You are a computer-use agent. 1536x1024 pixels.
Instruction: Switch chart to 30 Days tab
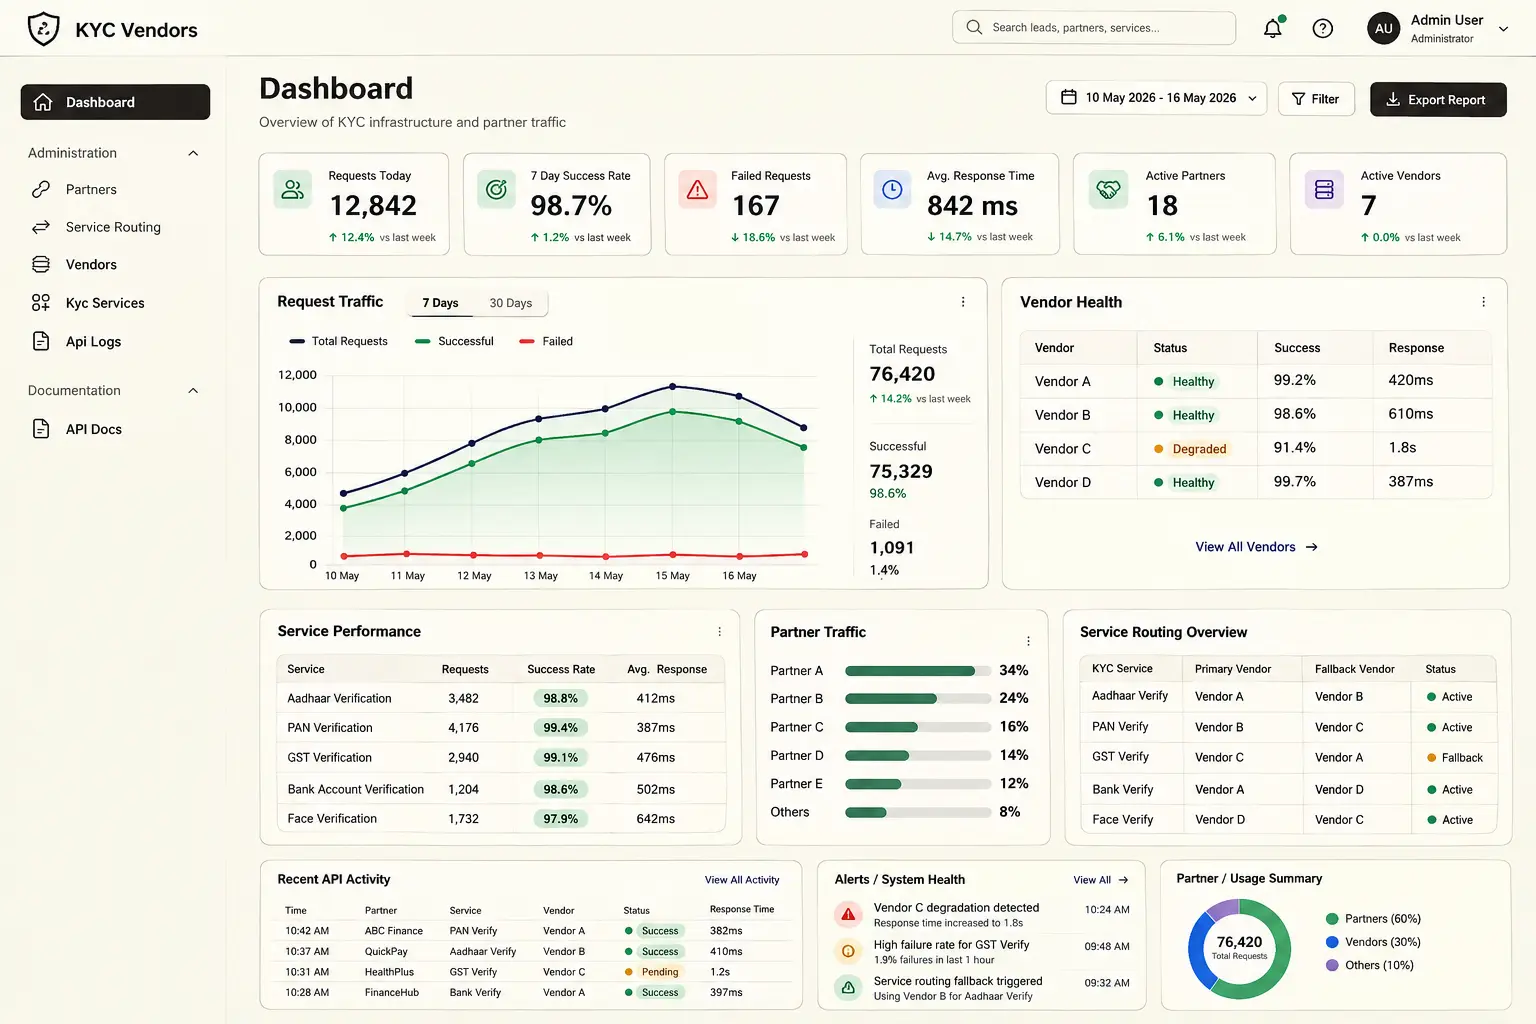[511, 303]
